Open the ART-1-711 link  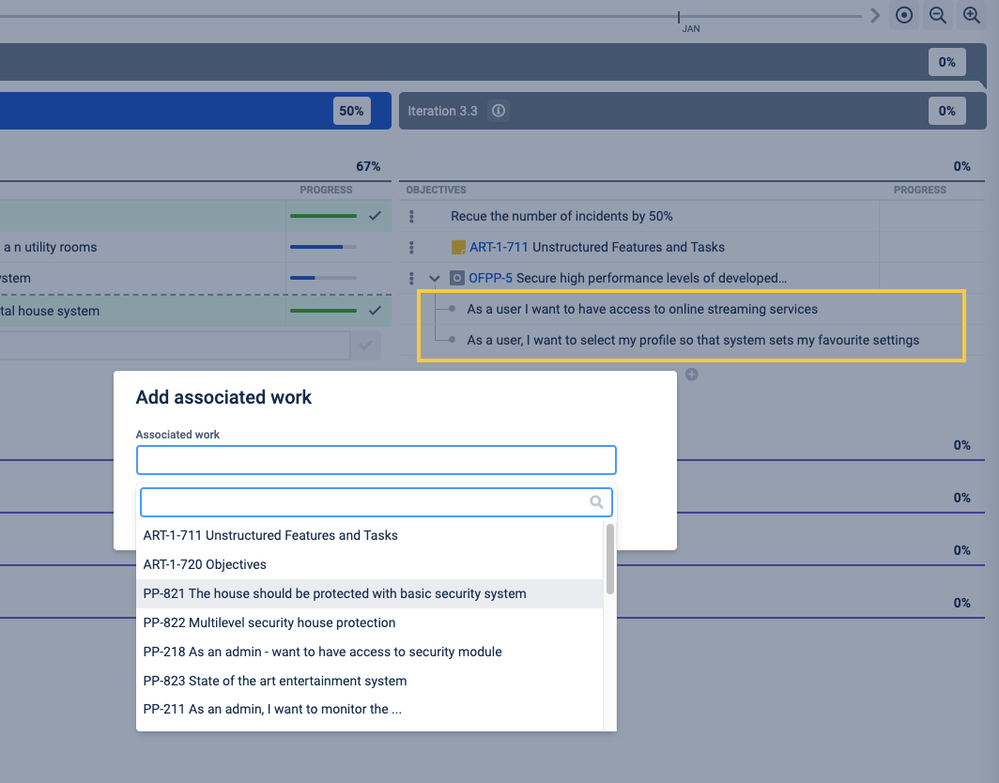499,247
